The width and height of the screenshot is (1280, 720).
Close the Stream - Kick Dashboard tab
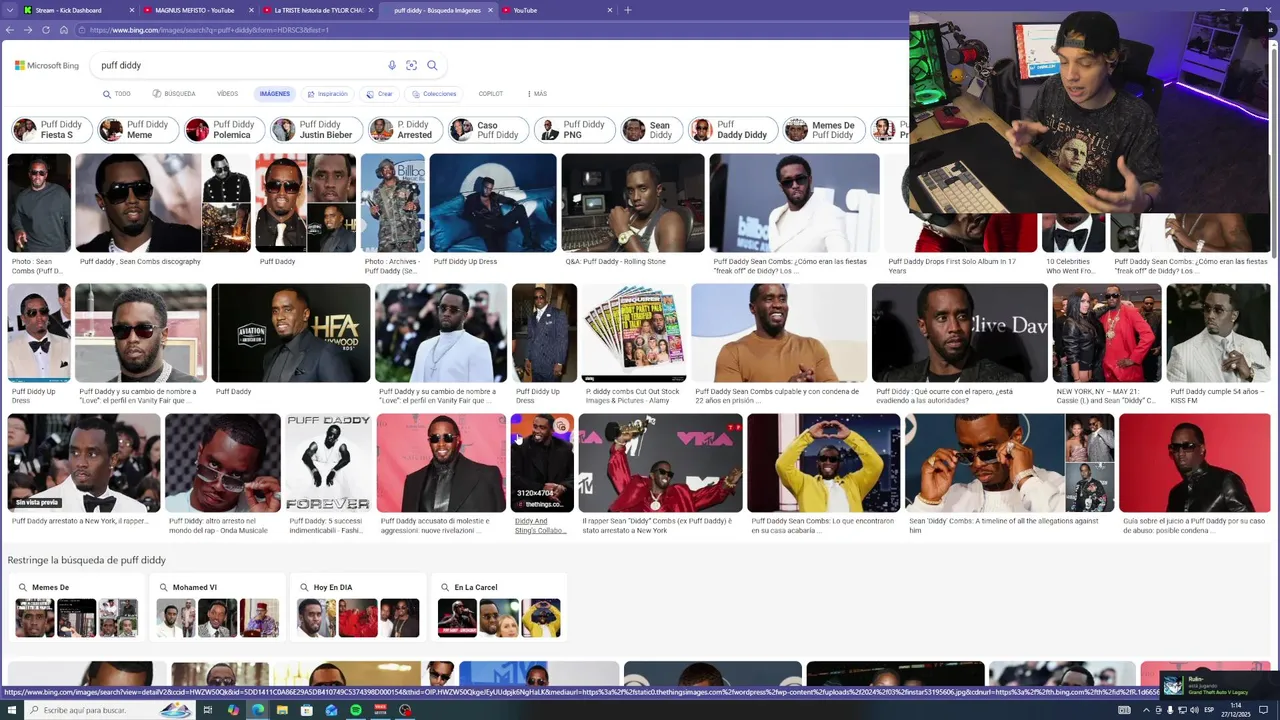click(x=132, y=10)
